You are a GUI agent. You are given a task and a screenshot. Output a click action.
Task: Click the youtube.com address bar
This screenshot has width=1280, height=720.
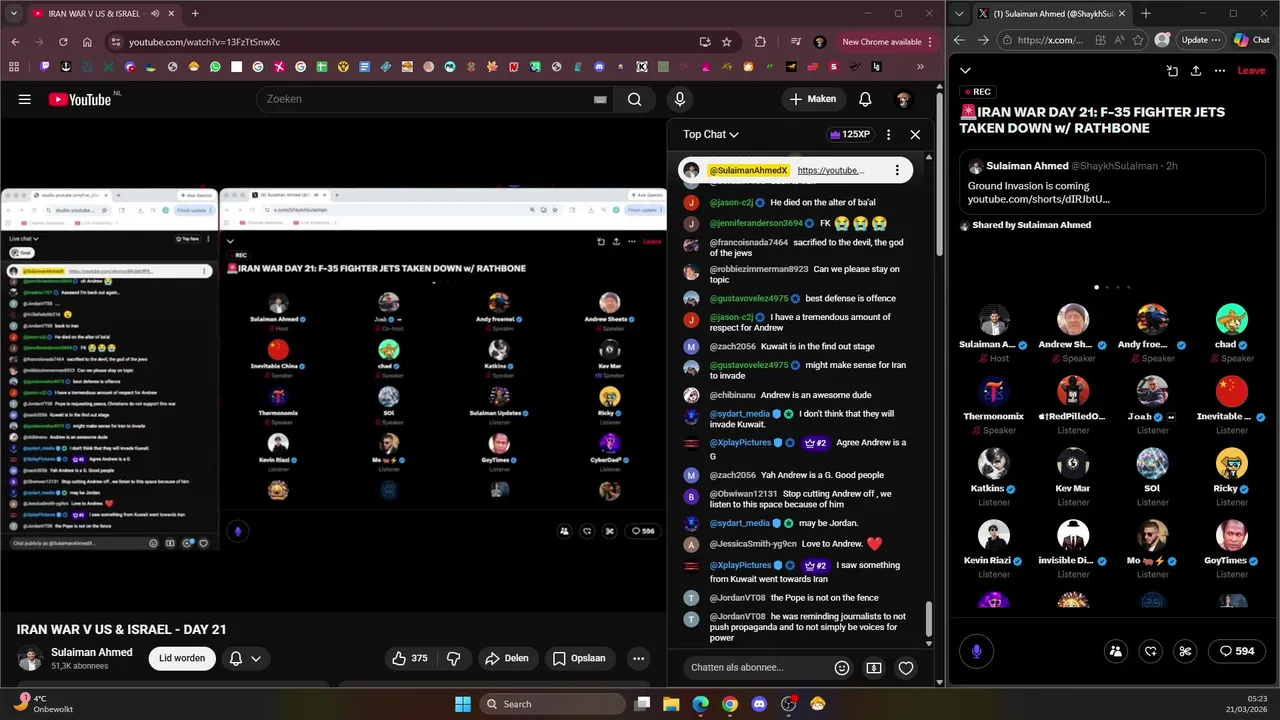click(400, 42)
